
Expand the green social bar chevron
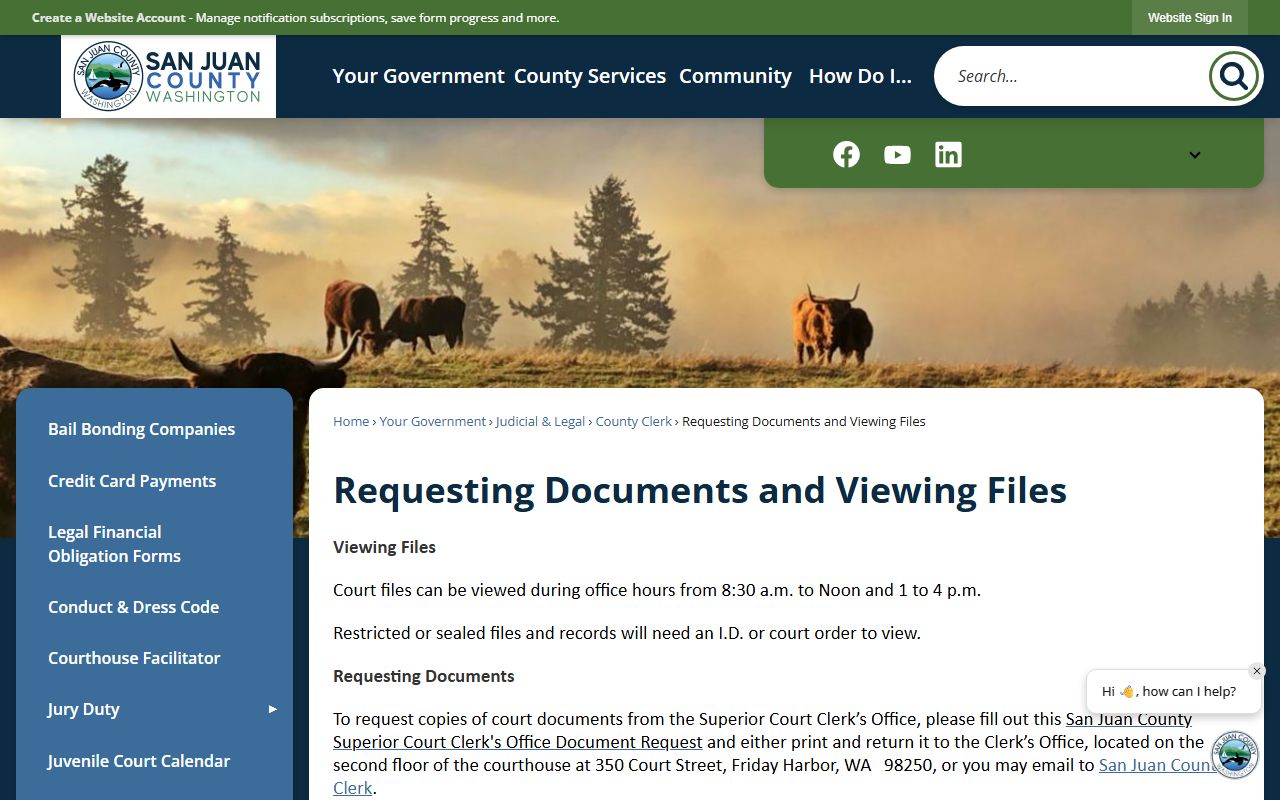[1194, 155]
